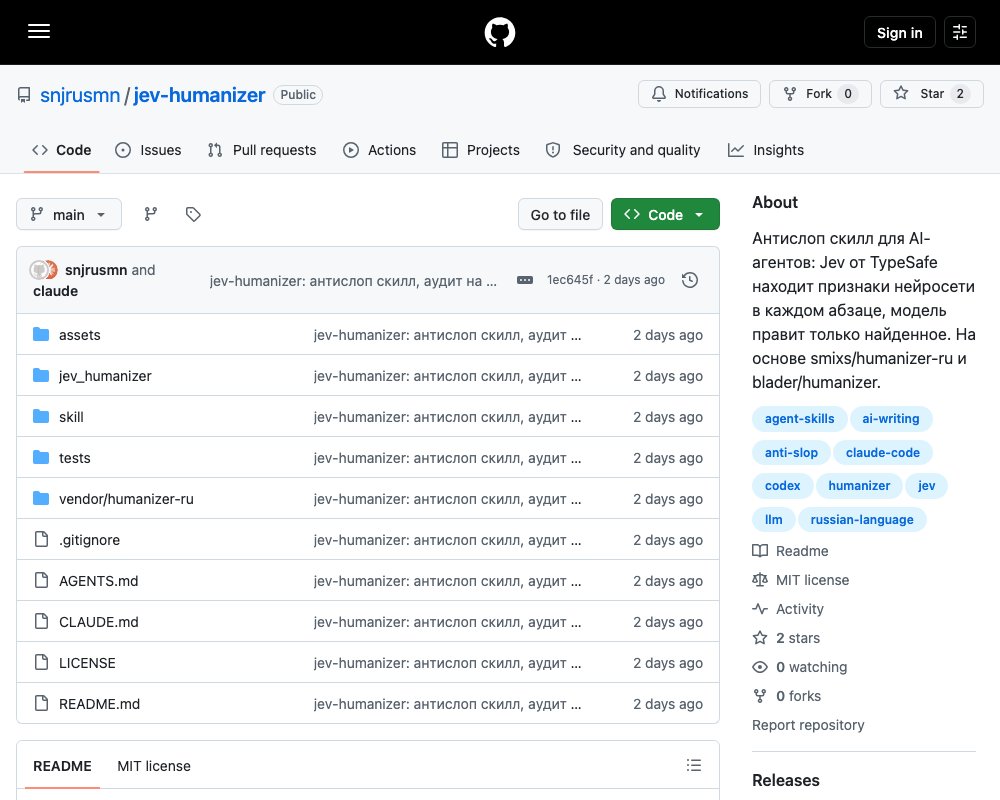
Task: Open the README.md file
Action: tap(99, 704)
